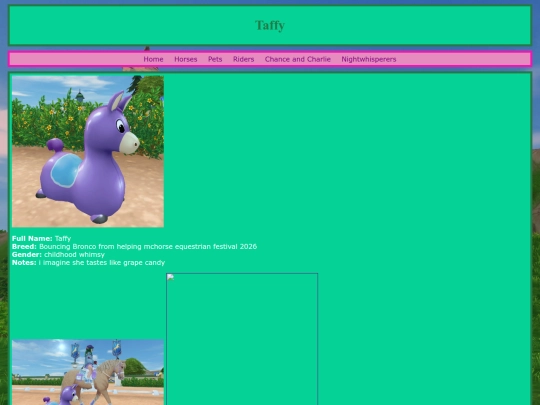Click the purple Bouncing Bronco photo
This screenshot has height=405, width=540.
pos(88,151)
